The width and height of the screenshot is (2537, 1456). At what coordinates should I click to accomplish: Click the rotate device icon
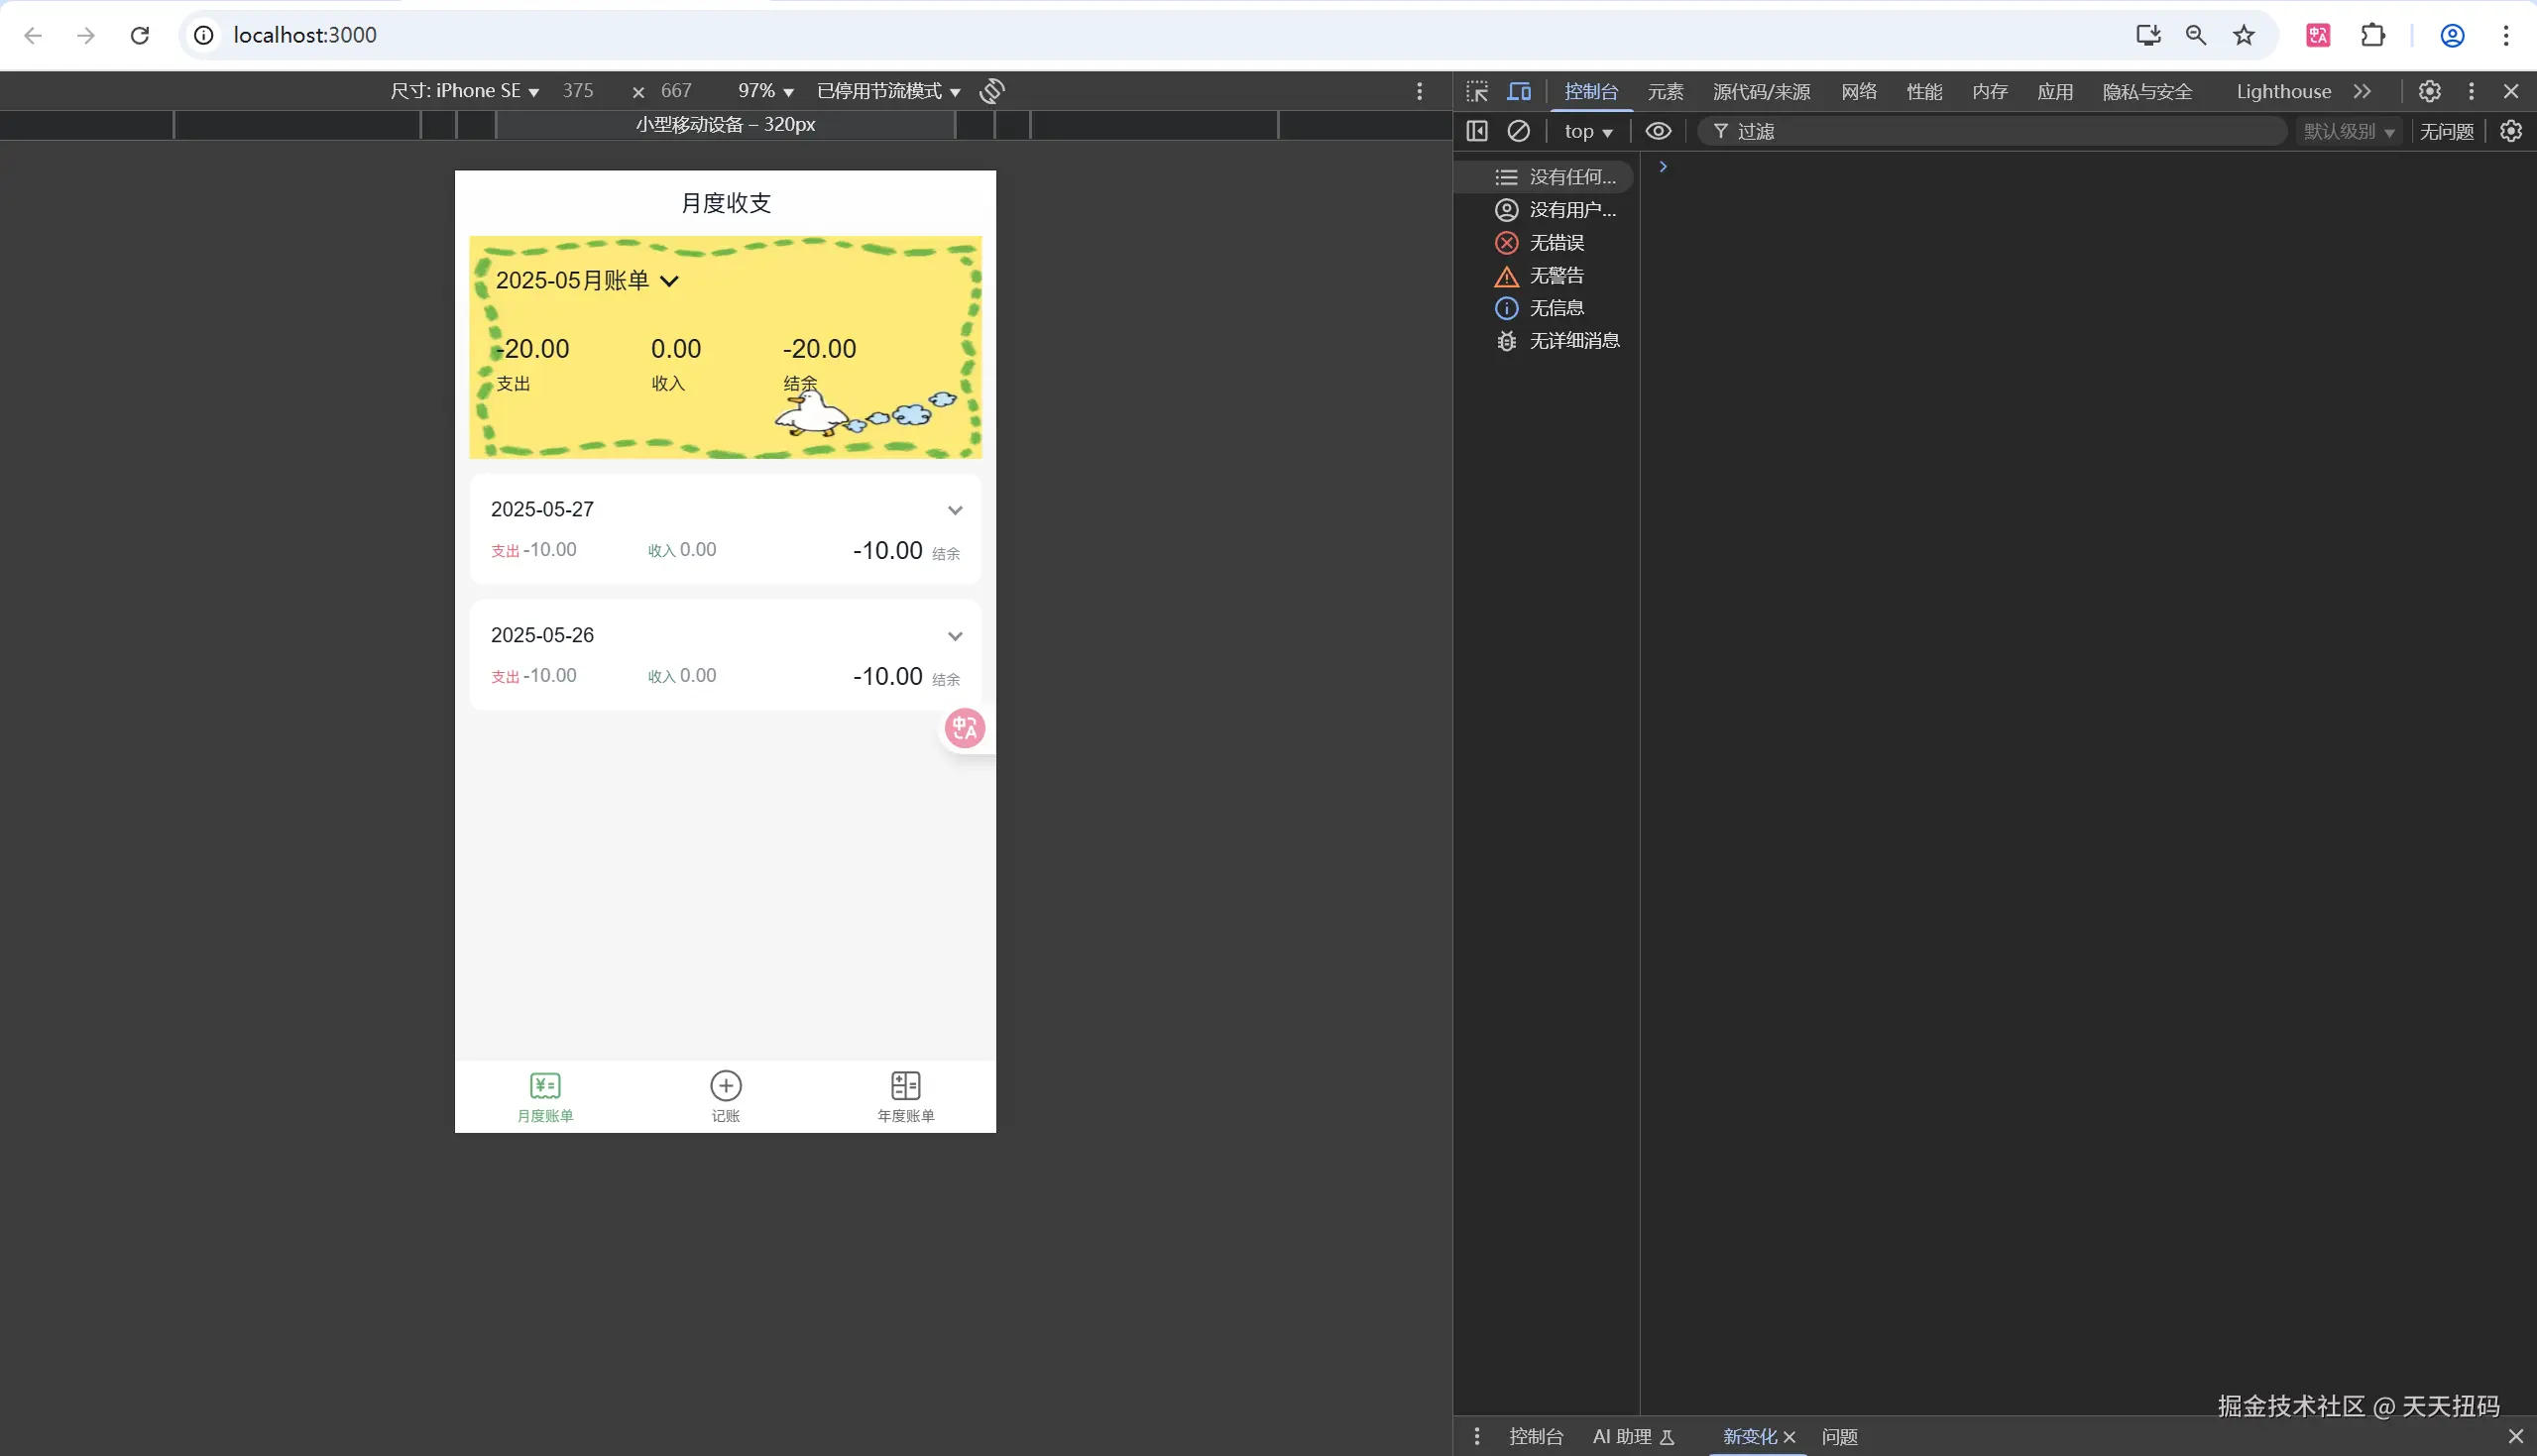(991, 91)
